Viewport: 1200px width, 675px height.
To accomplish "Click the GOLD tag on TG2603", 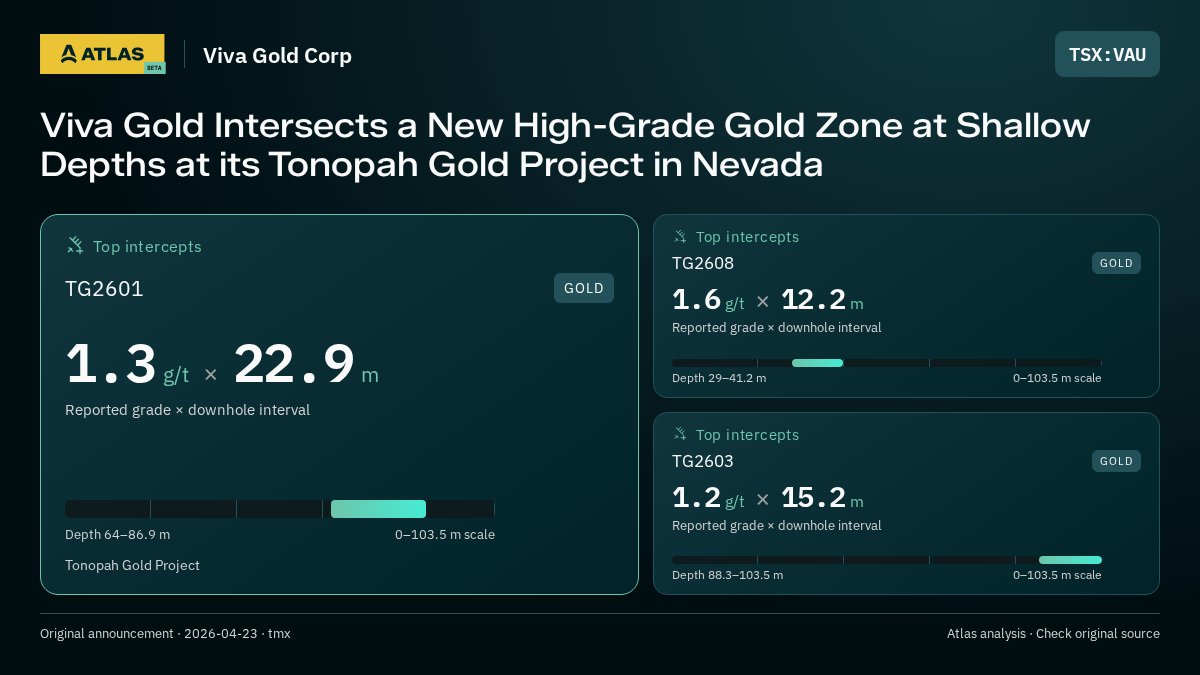I will (1116, 461).
